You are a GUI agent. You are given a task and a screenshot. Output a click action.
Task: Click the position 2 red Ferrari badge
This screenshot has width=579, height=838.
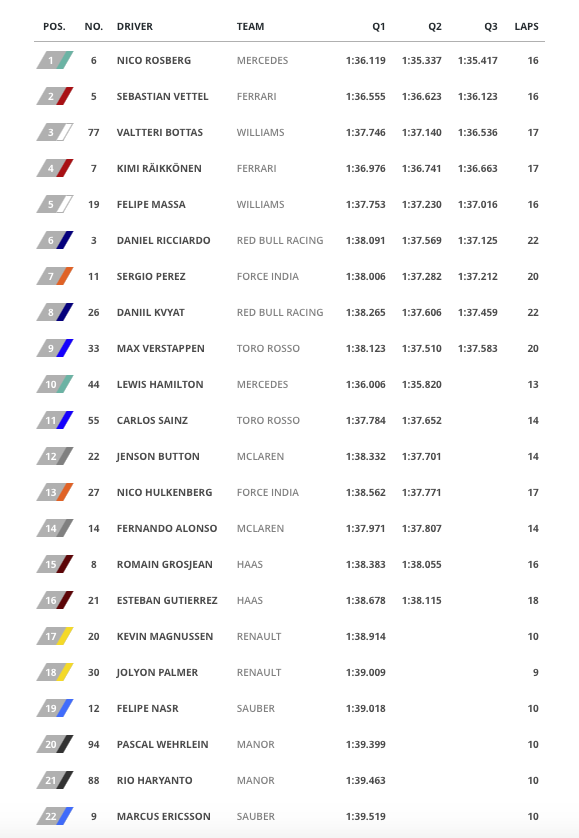point(55,96)
